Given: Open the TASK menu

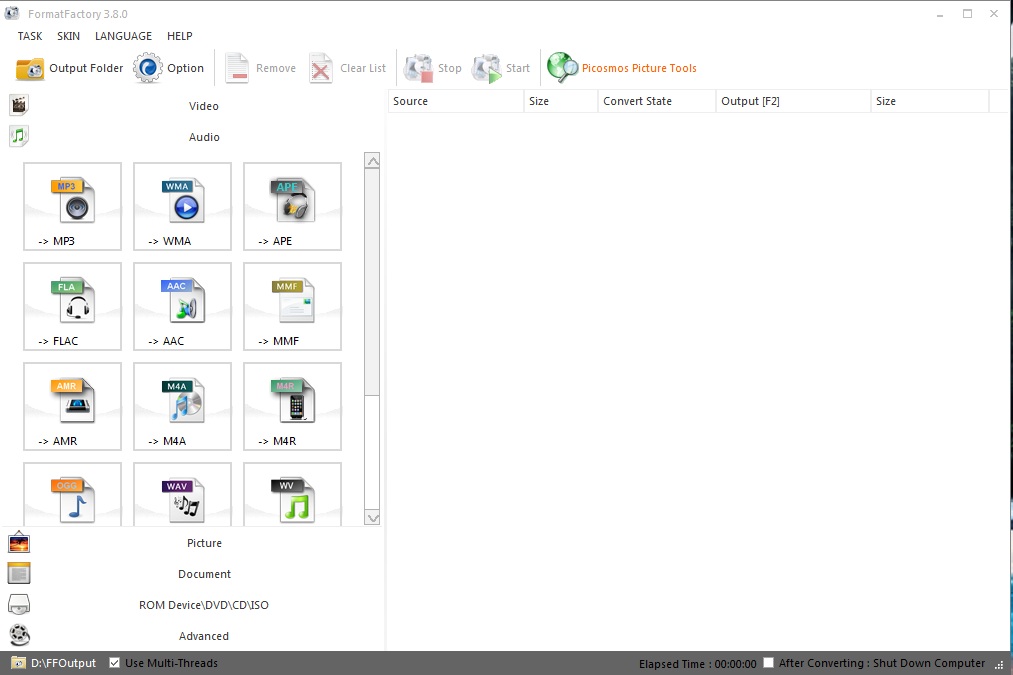Looking at the screenshot, I should 30,36.
